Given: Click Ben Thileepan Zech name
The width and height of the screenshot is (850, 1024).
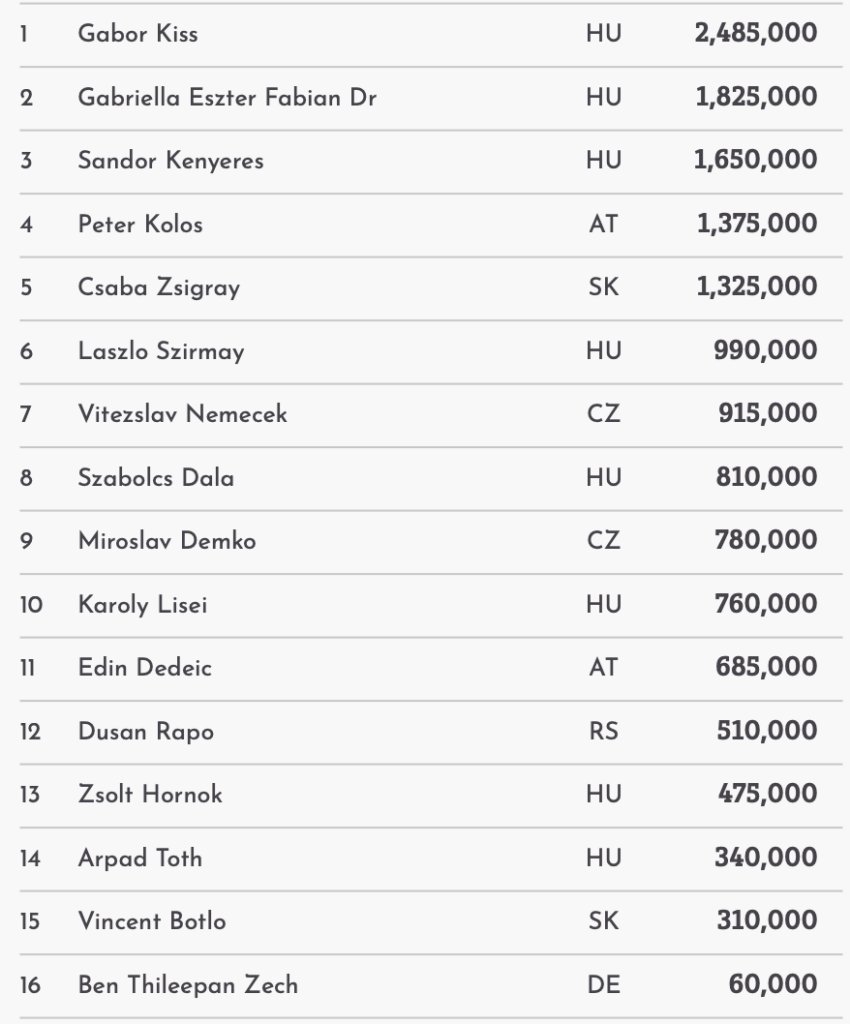Looking at the screenshot, I should 188,985.
